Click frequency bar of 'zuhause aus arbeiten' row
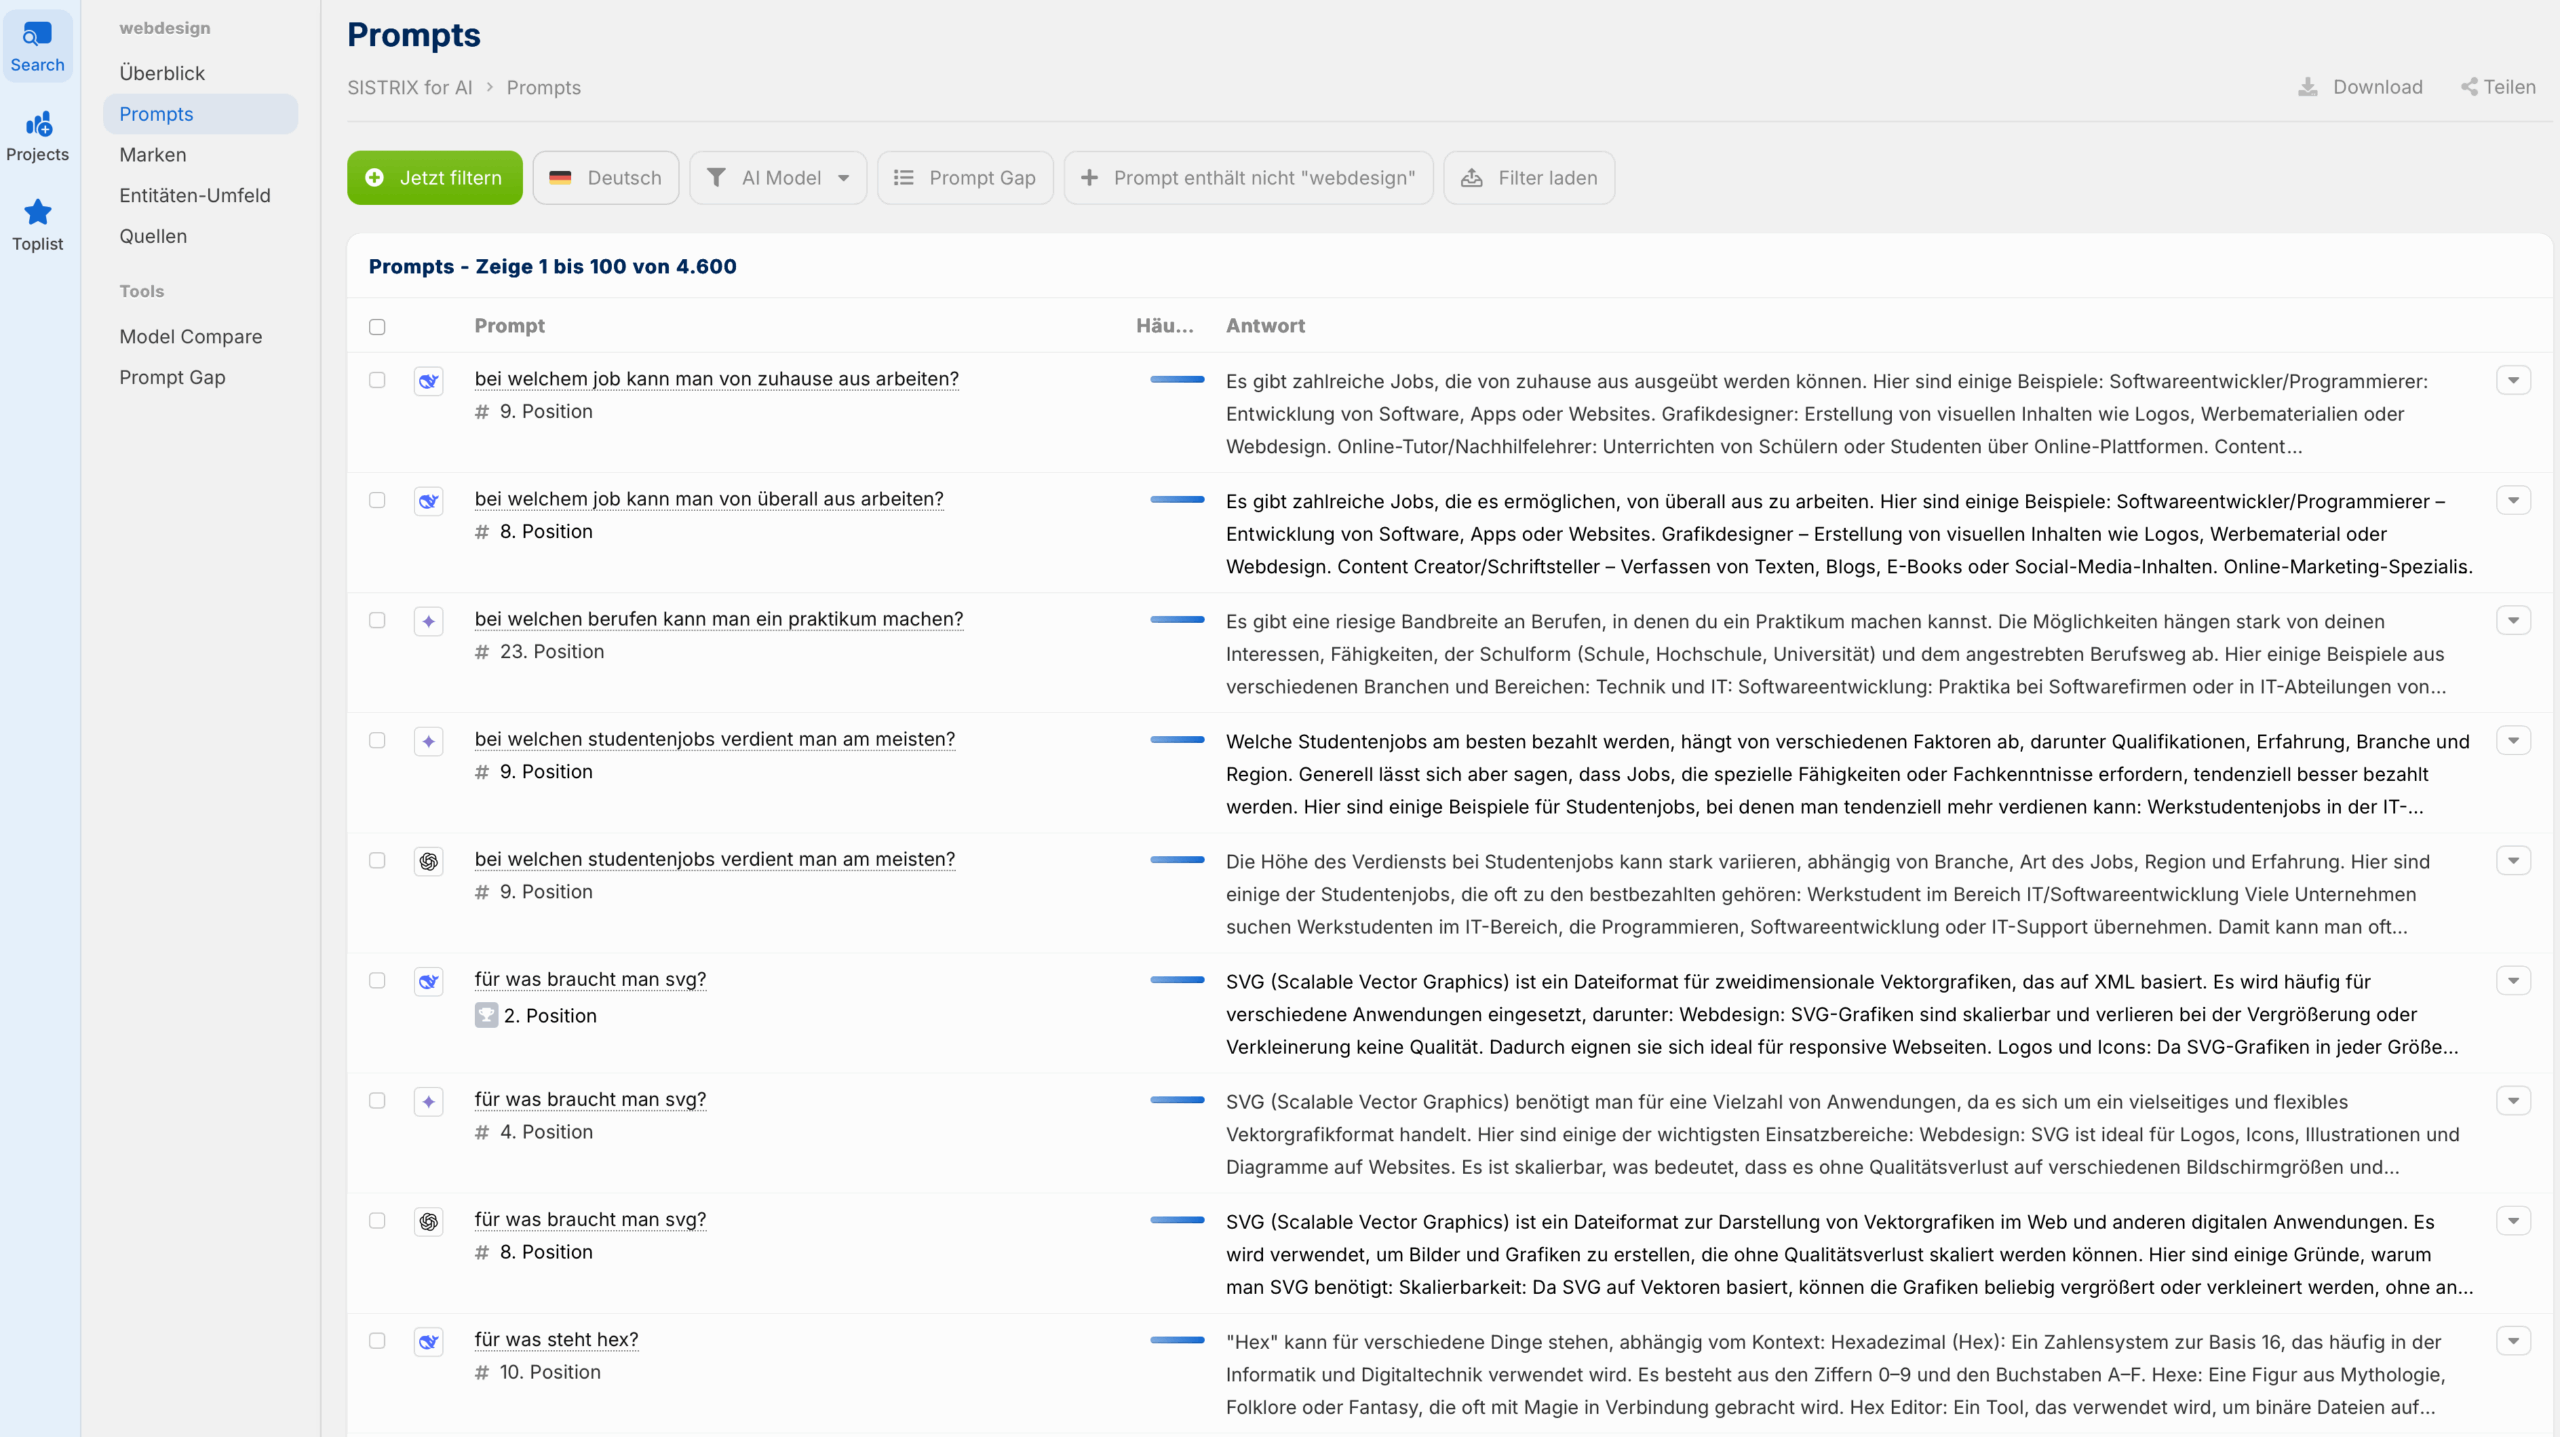This screenshot has width=2560, height=1437. coord(1177,380)
